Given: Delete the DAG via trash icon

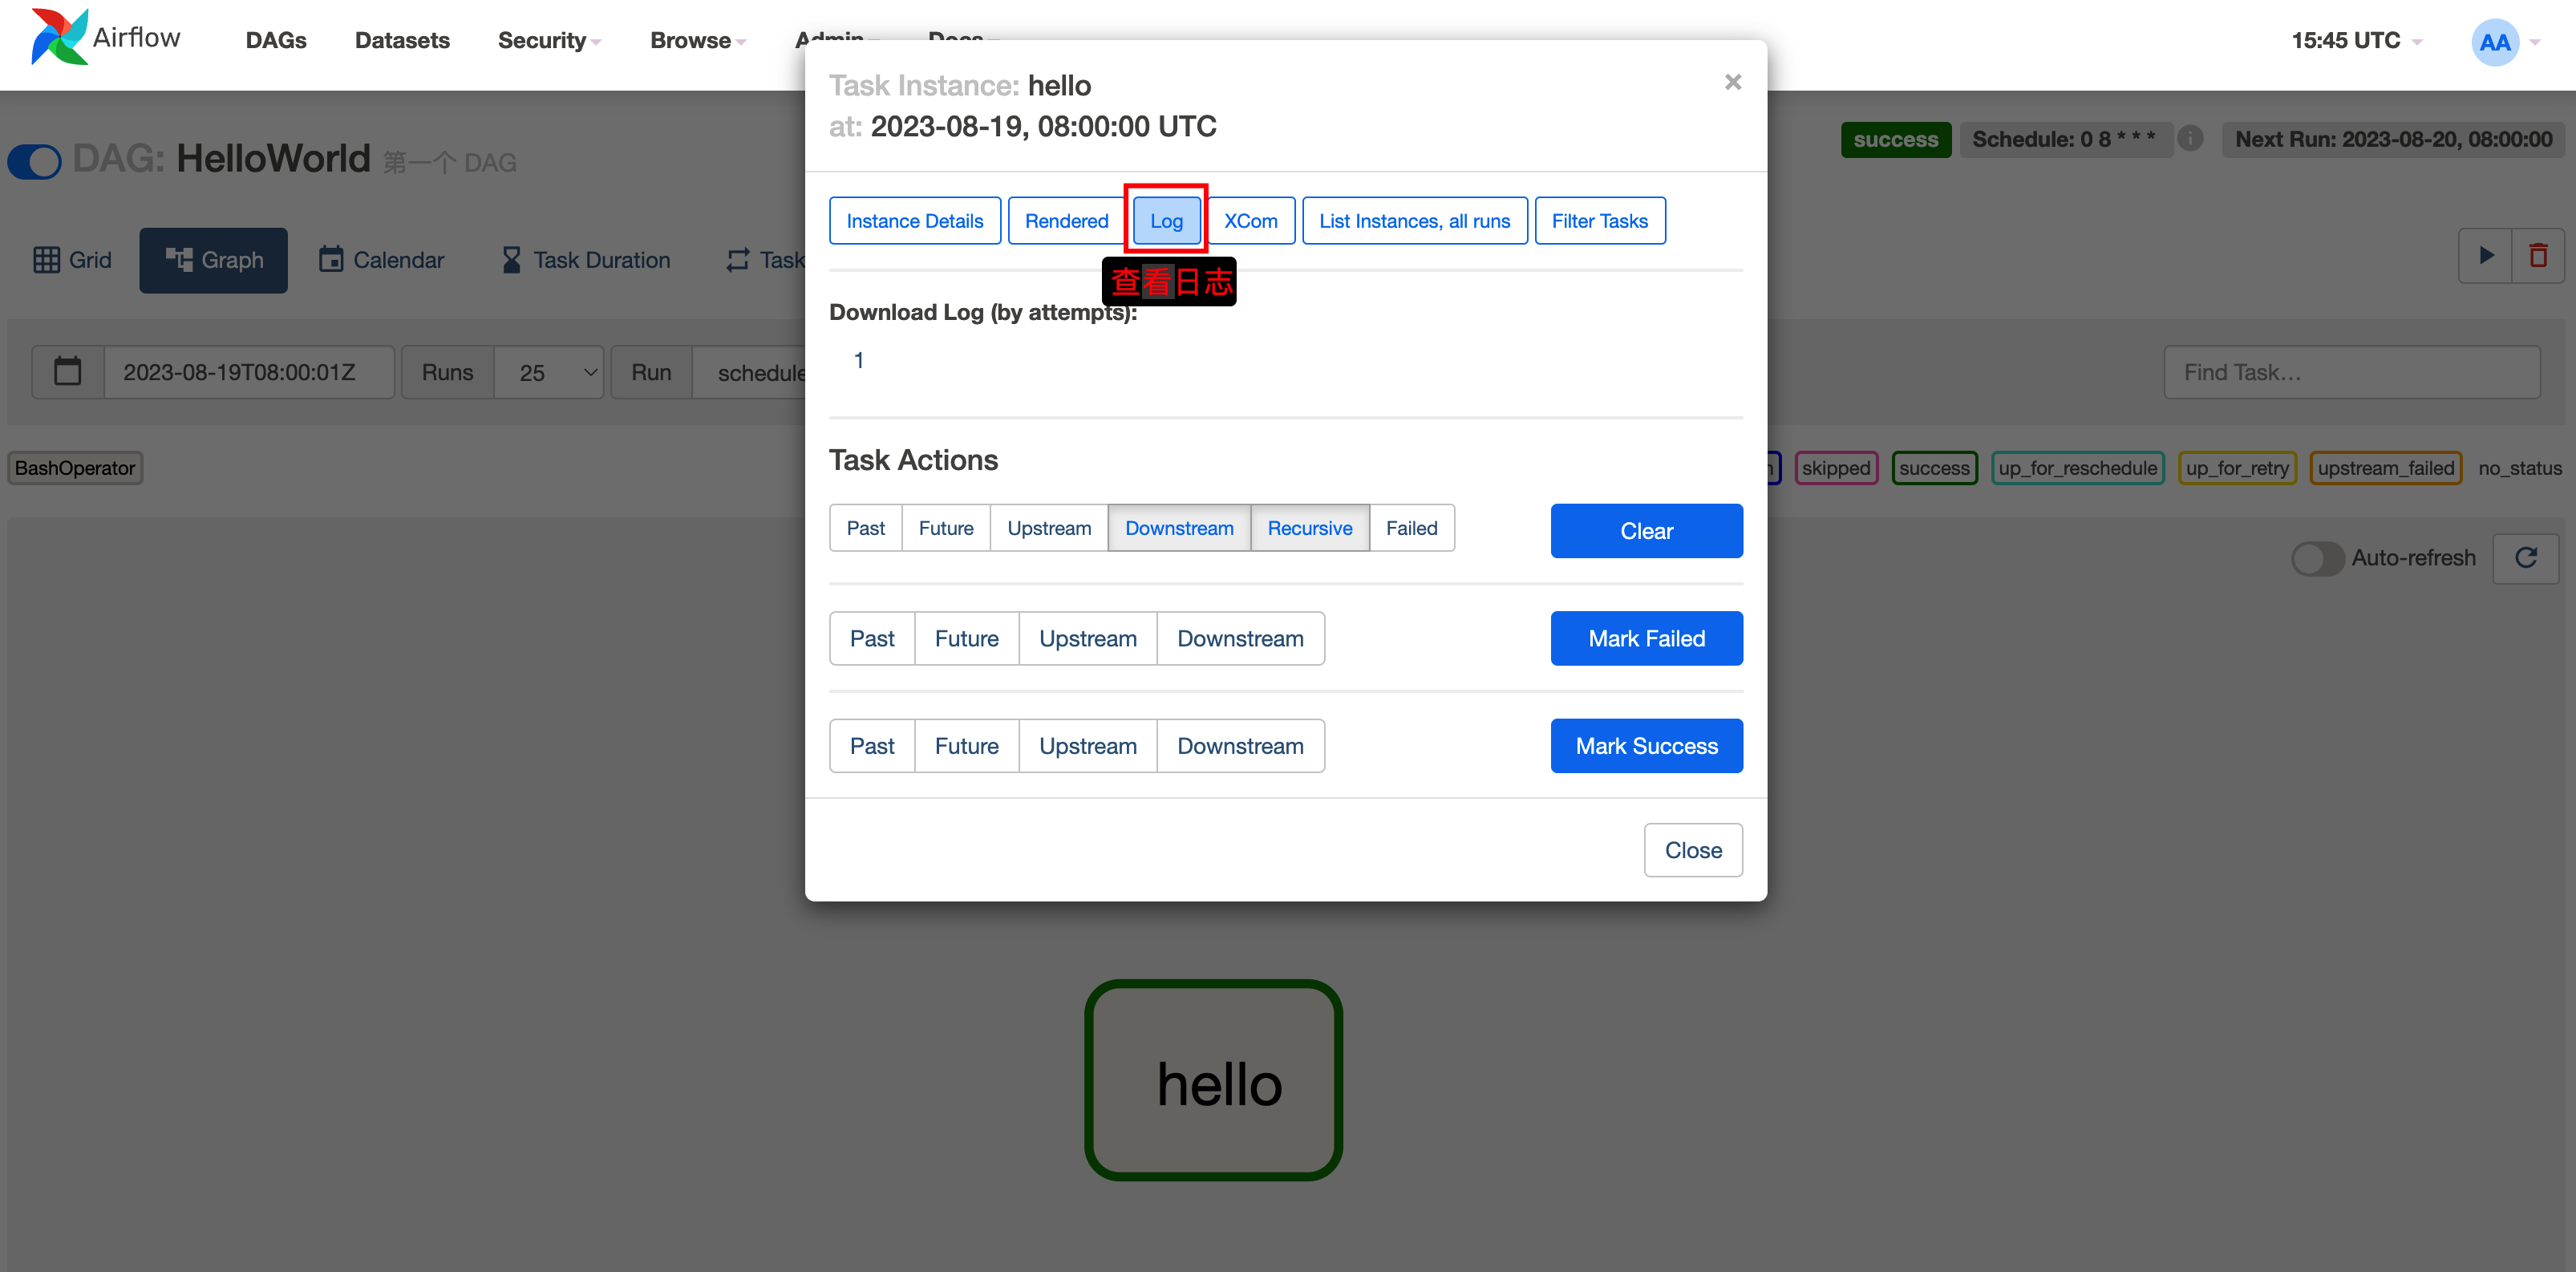Looking at the screenshot, I should pyautogui.click(x=2541, y=255).
